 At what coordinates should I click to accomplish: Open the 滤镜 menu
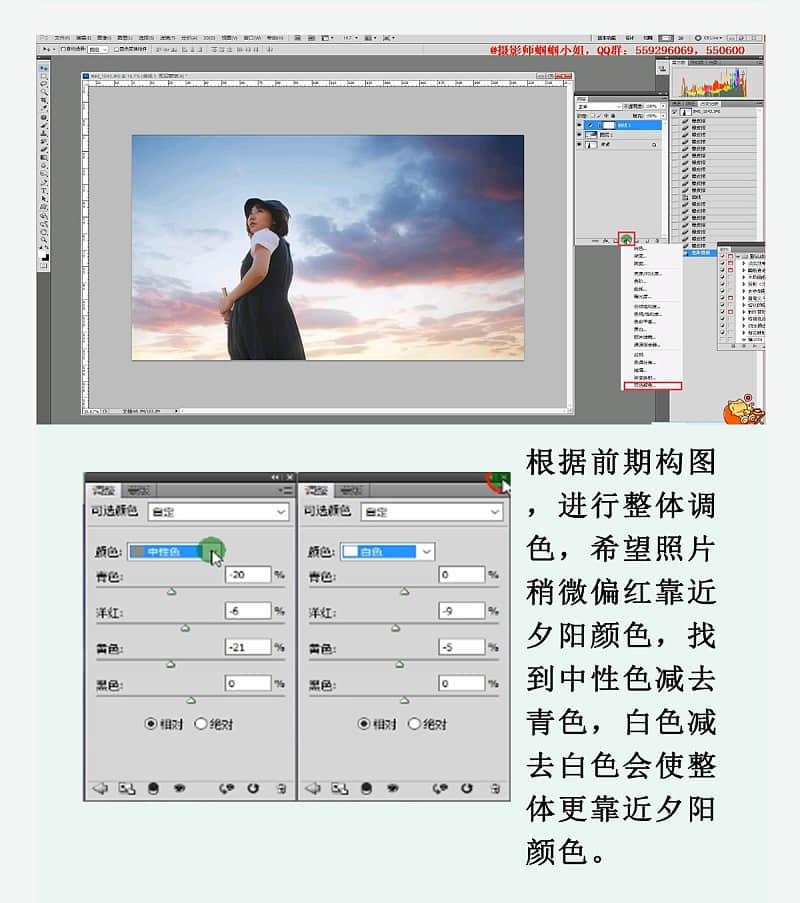pyautogui.click(x=167, y=38)
